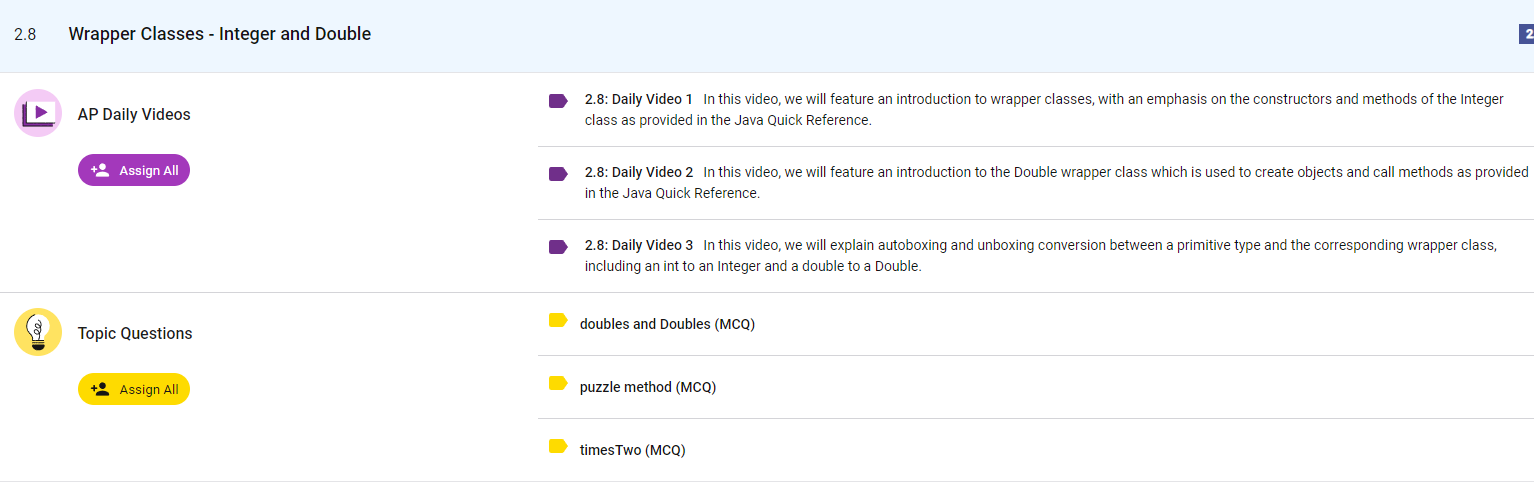Click the blue count badge in the header
Image resolution: width=1534 pixels, height=483 pixels.
point(1526,35)
